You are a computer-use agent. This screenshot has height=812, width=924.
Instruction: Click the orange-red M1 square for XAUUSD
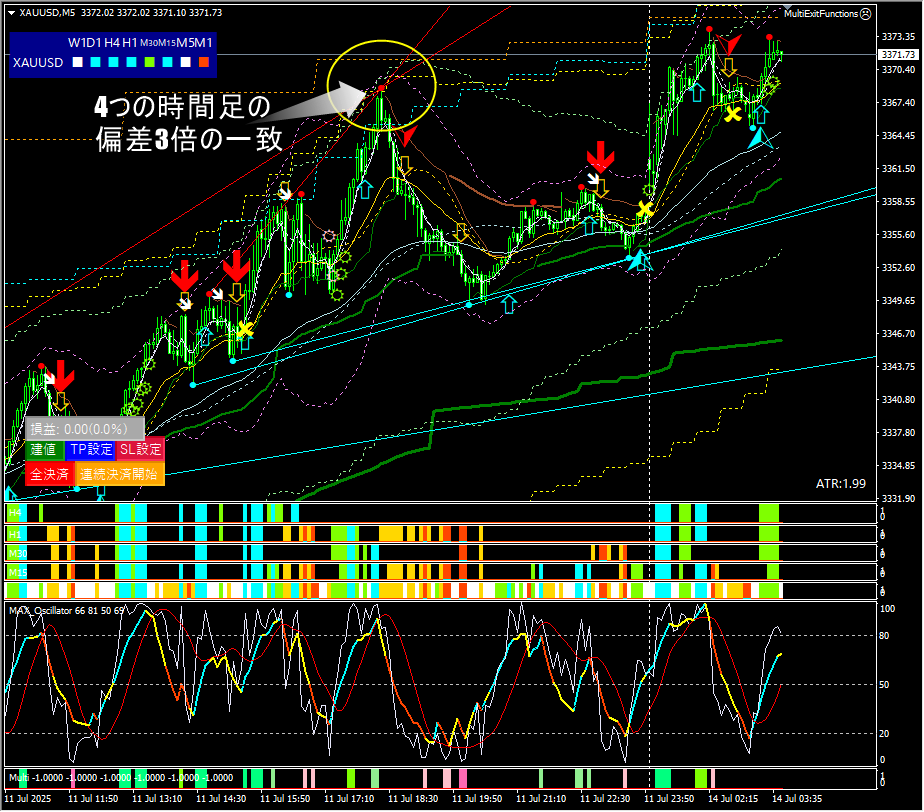point(204,62)
